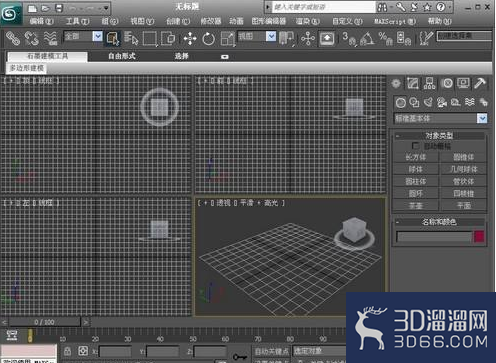Switch to the 自由形式 ribbon tab
The image size is (496, 363).
point(122,56)
